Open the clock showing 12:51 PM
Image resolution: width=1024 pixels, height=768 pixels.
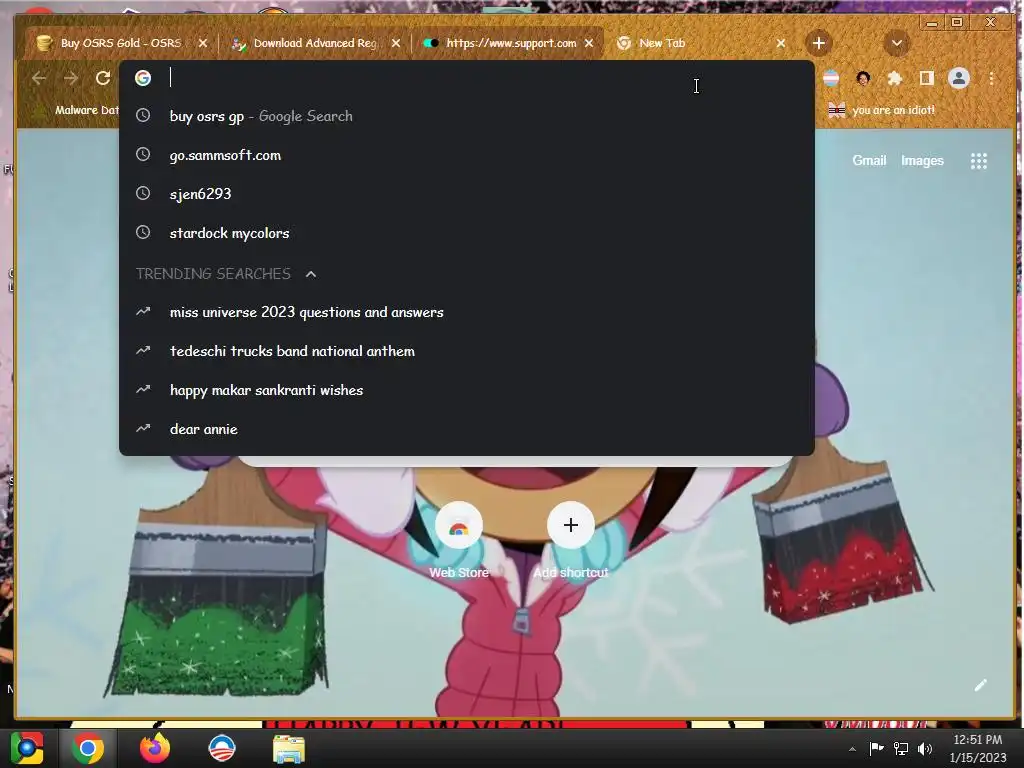click(x=978, y=748)
